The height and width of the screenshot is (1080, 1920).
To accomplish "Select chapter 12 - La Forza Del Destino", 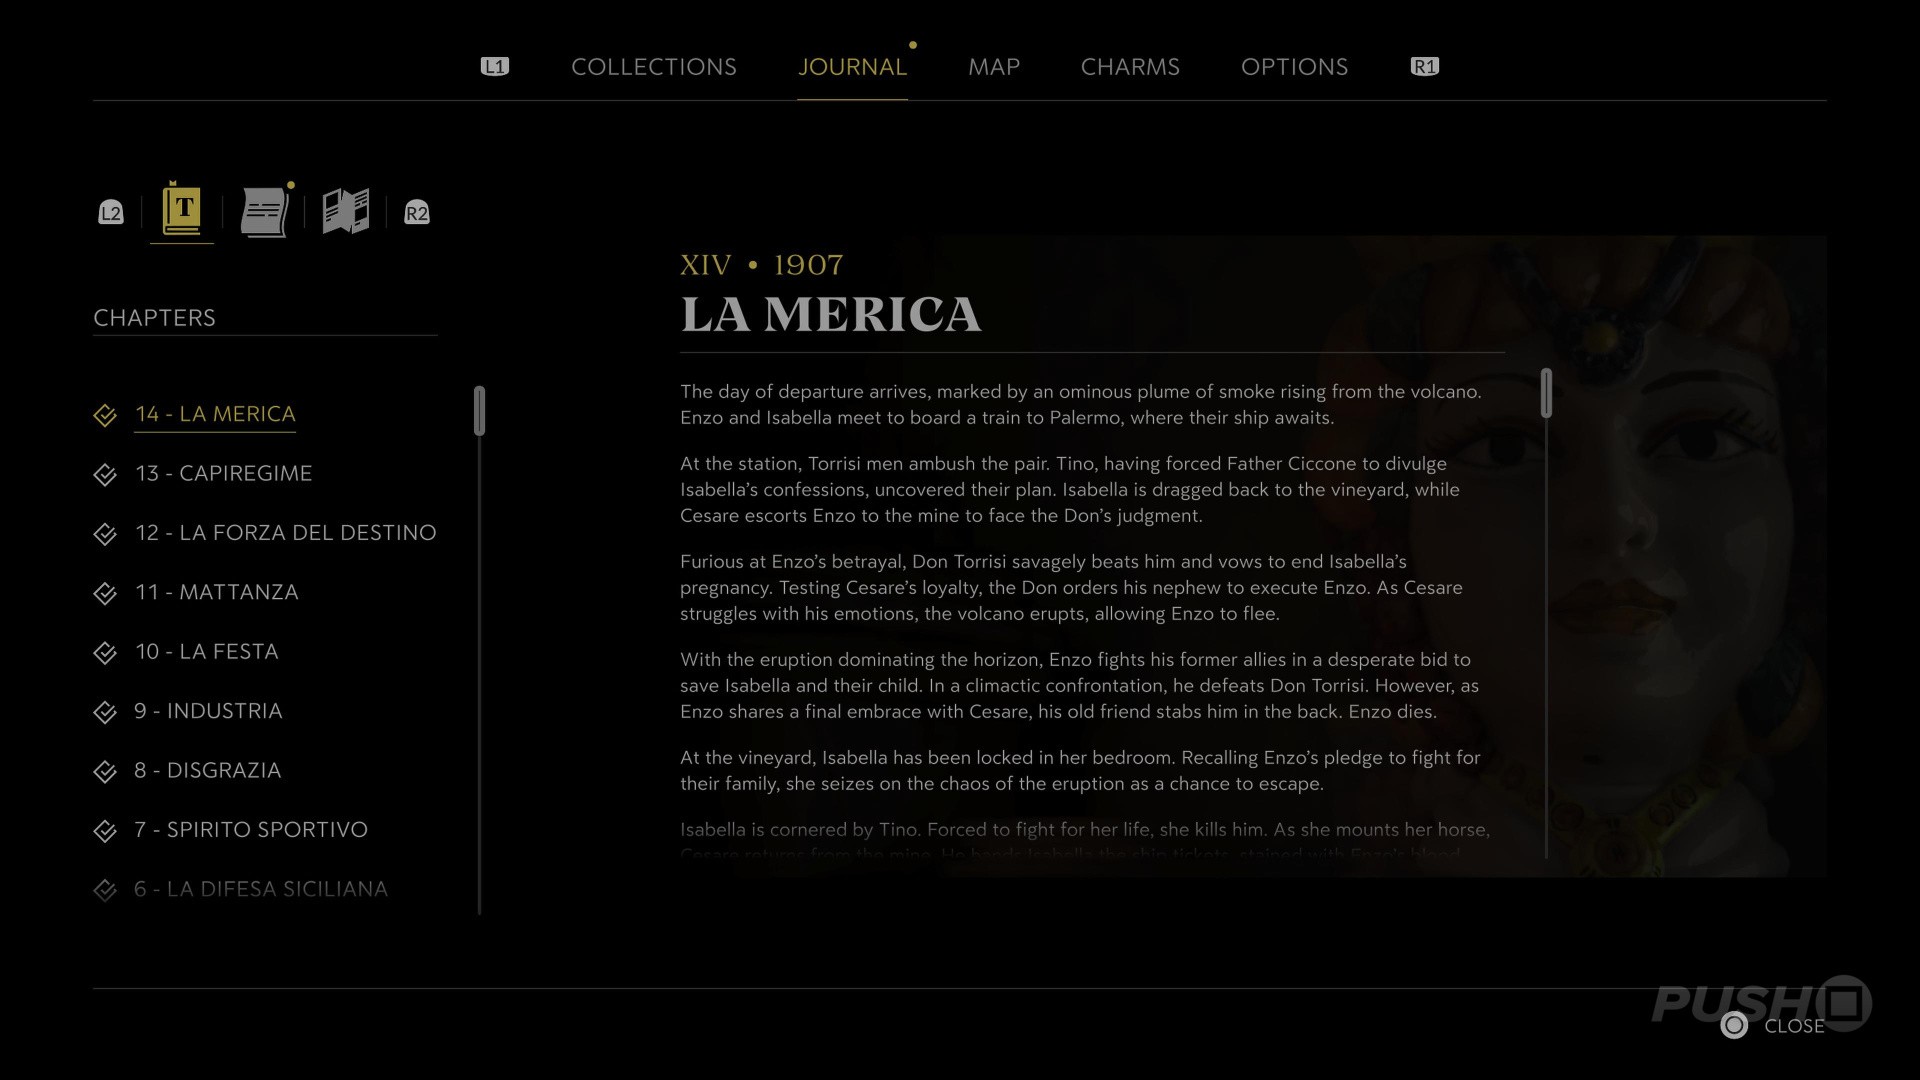I will [285, 533].
